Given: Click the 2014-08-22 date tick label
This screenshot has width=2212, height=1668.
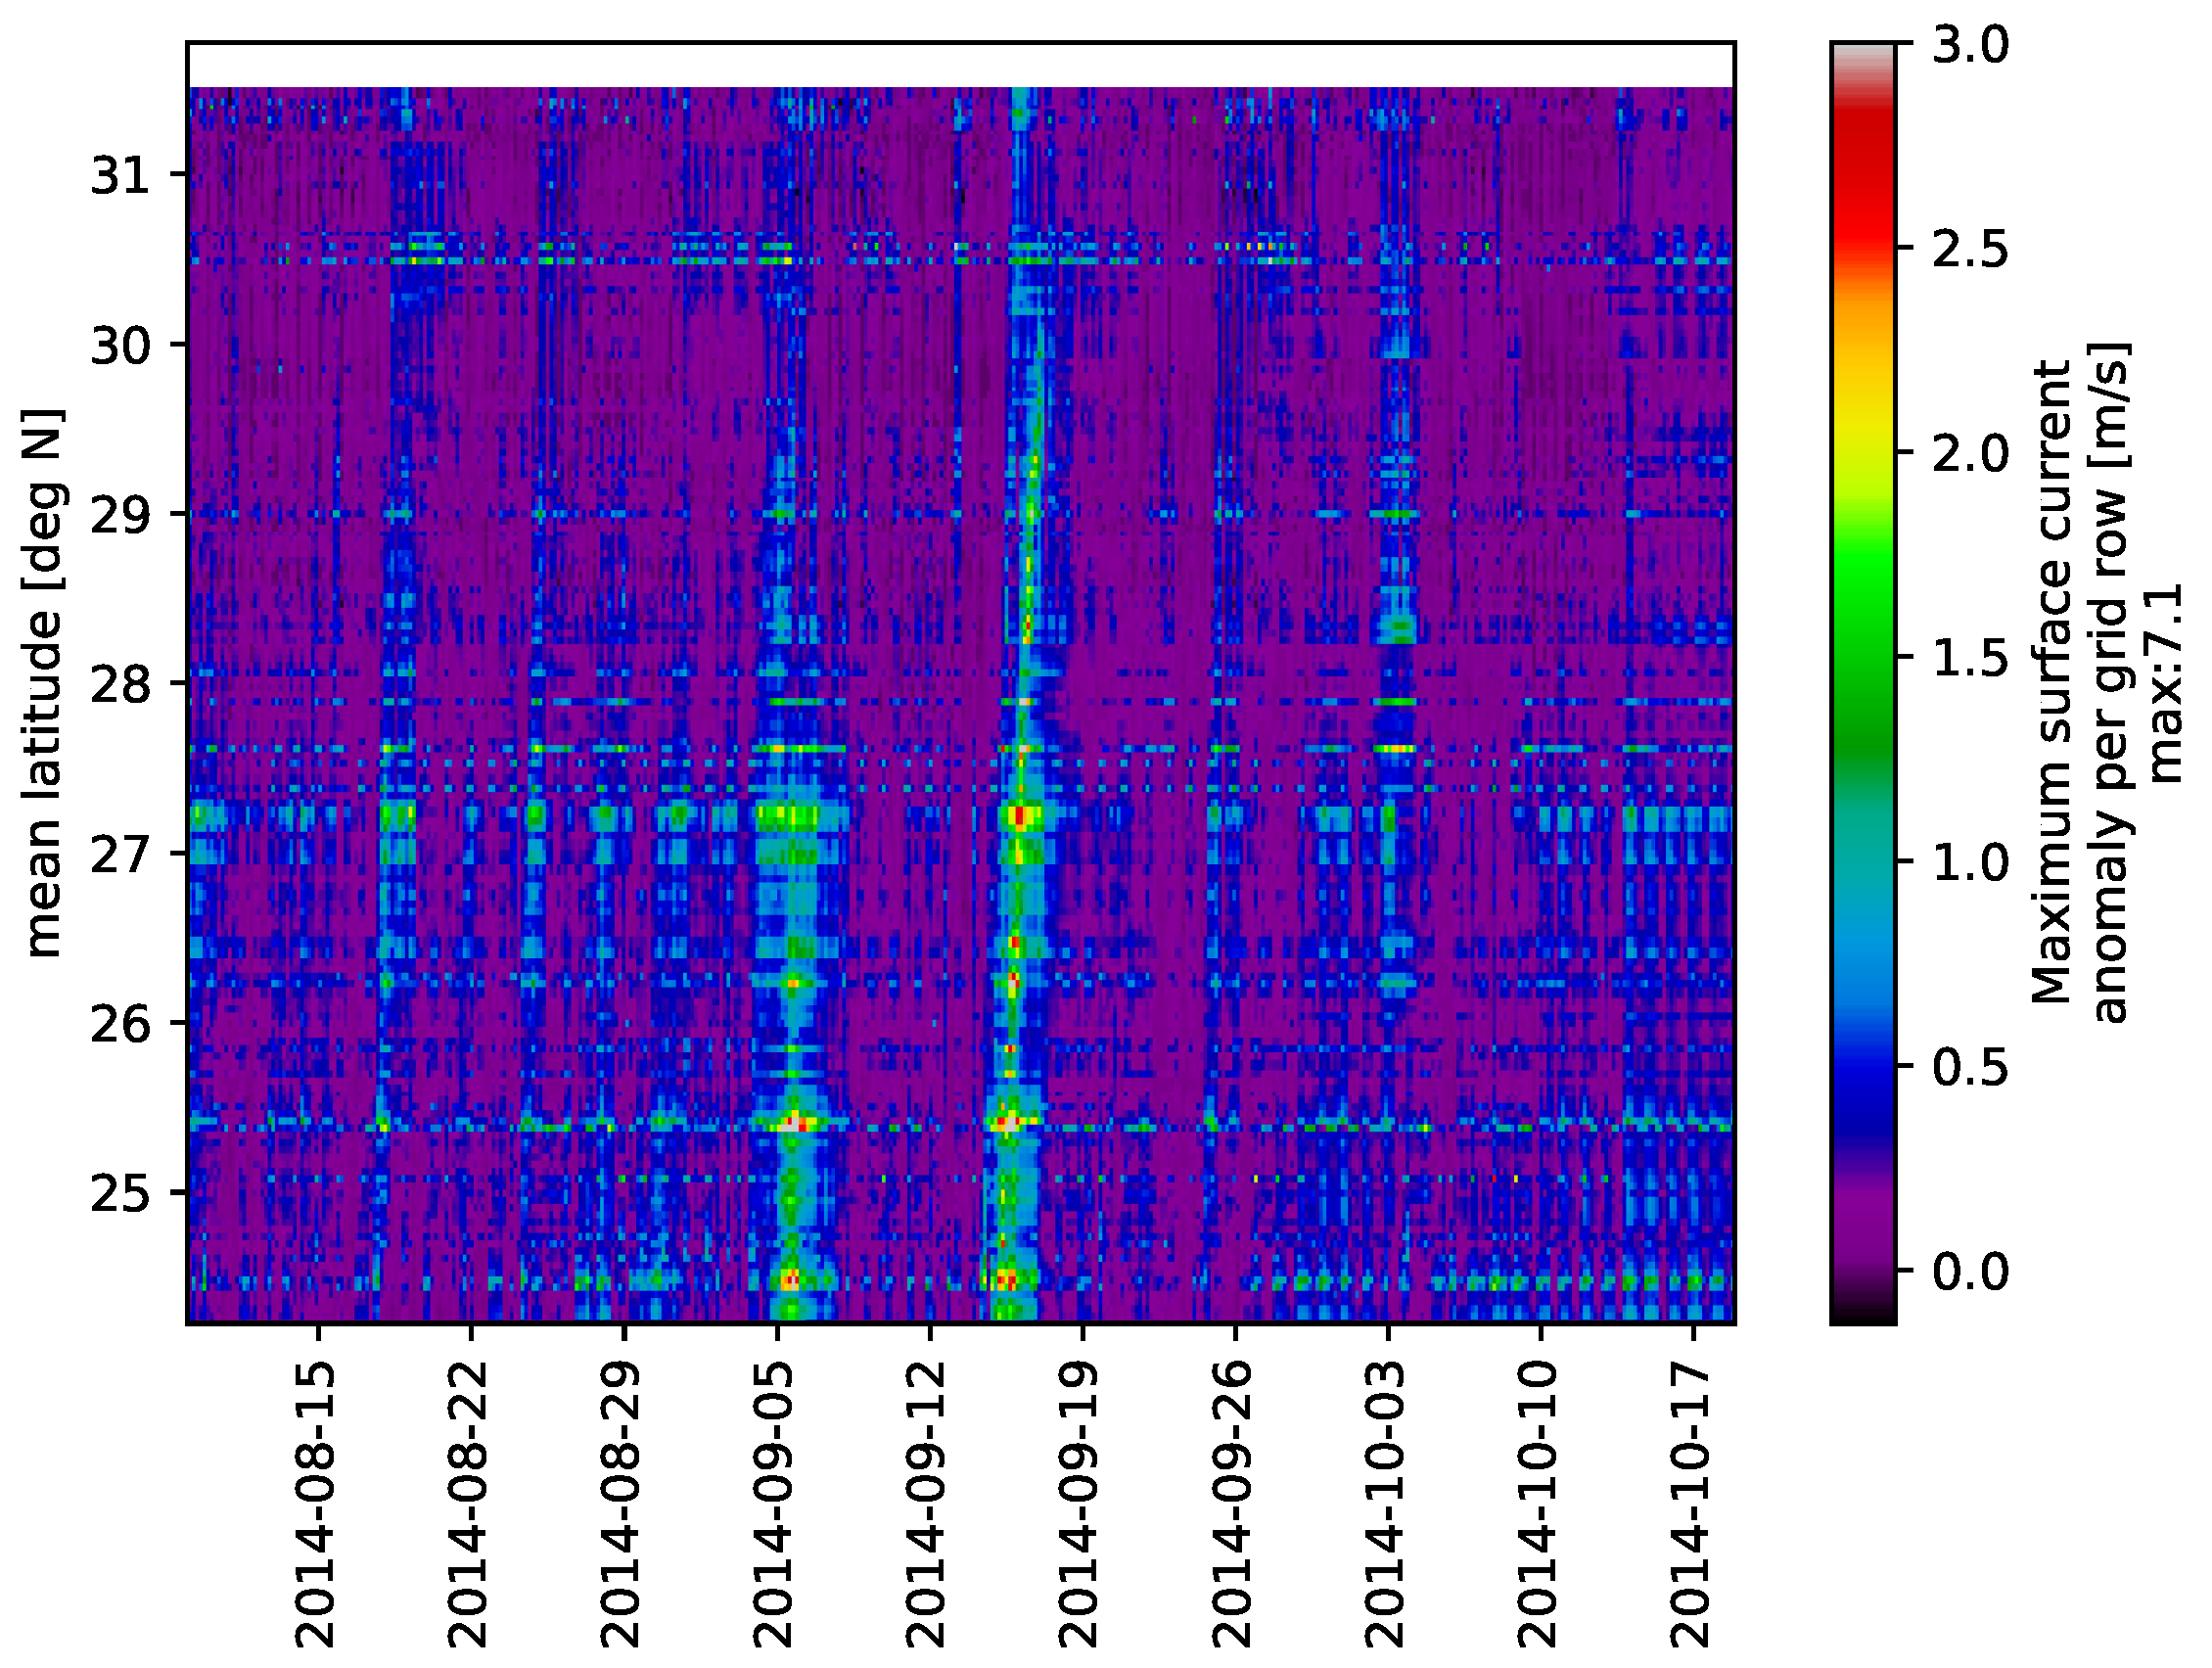Looking at the screenshot, I should [468, 1505].
